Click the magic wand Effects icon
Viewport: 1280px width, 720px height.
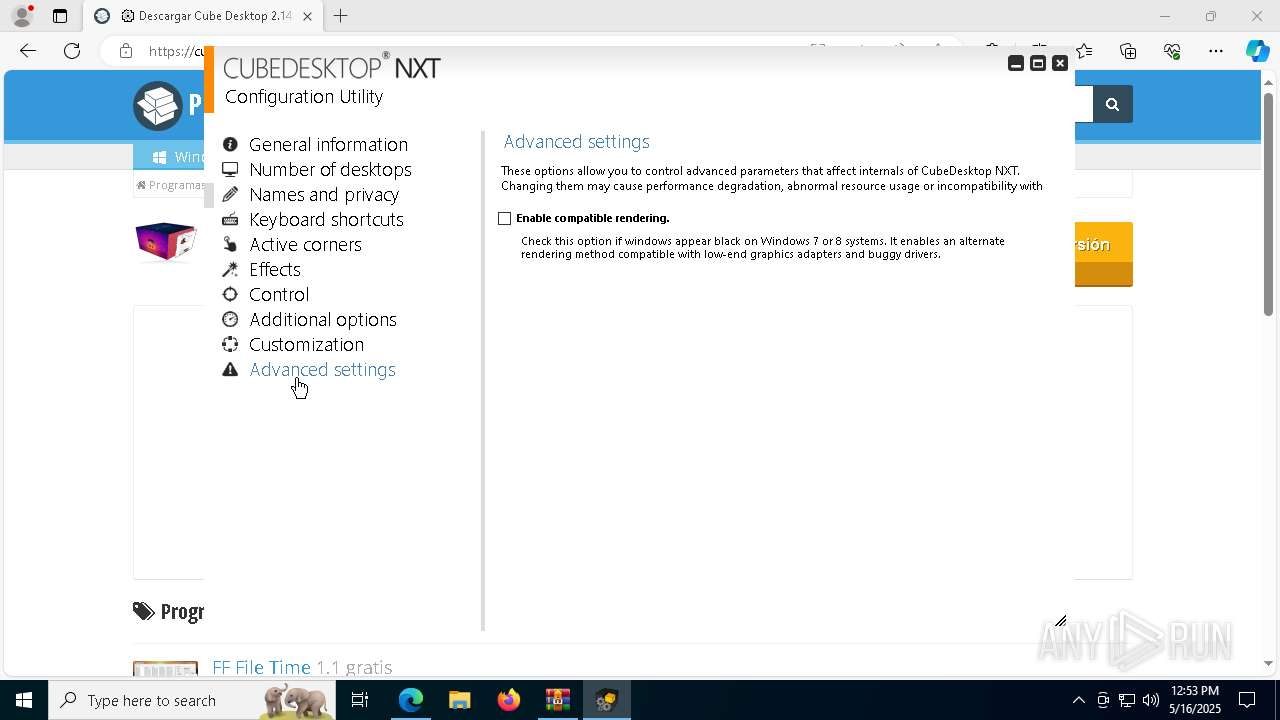pos(230,269)
